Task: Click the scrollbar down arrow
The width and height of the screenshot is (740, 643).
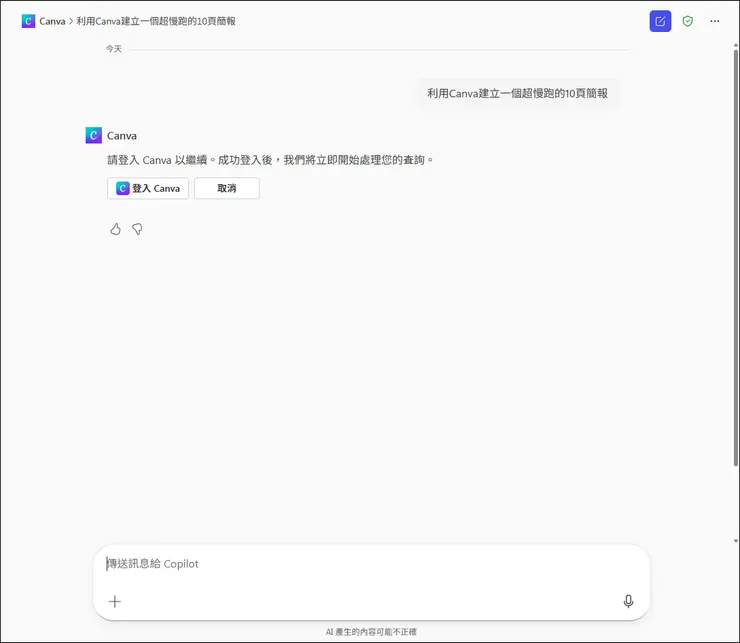Action: [736, 541]
